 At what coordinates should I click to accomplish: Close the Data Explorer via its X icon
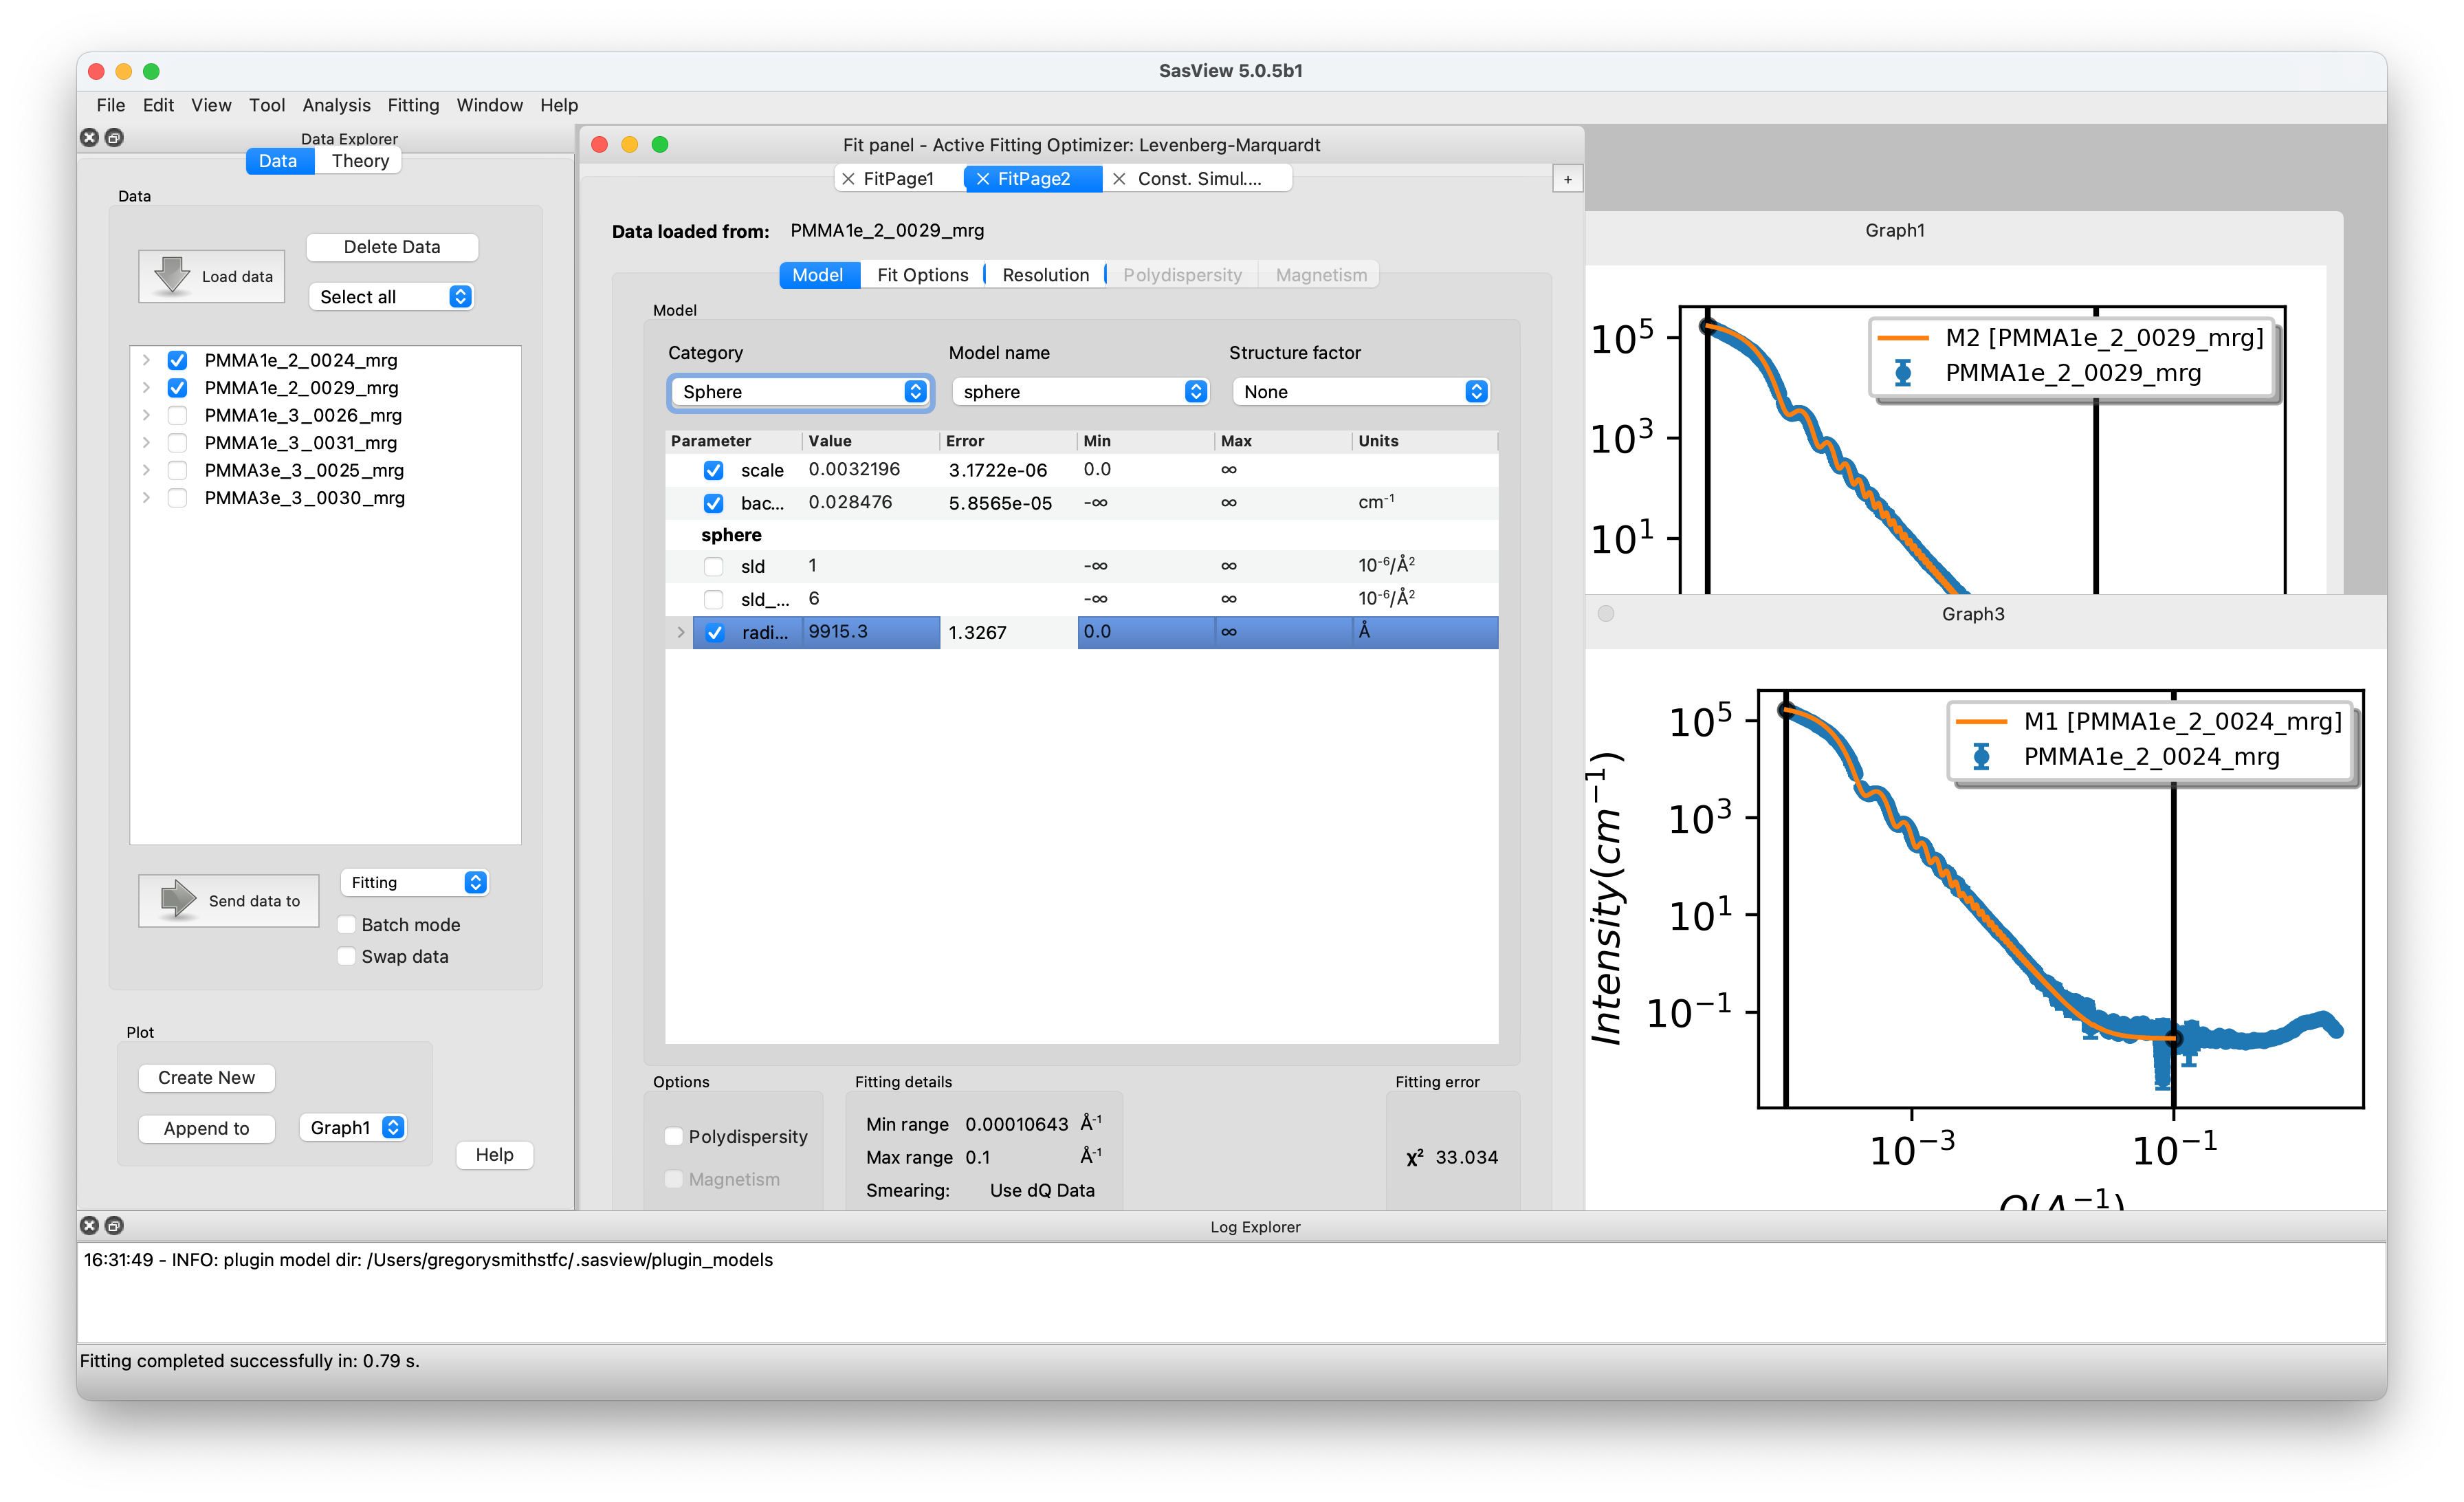click(89, 137)
